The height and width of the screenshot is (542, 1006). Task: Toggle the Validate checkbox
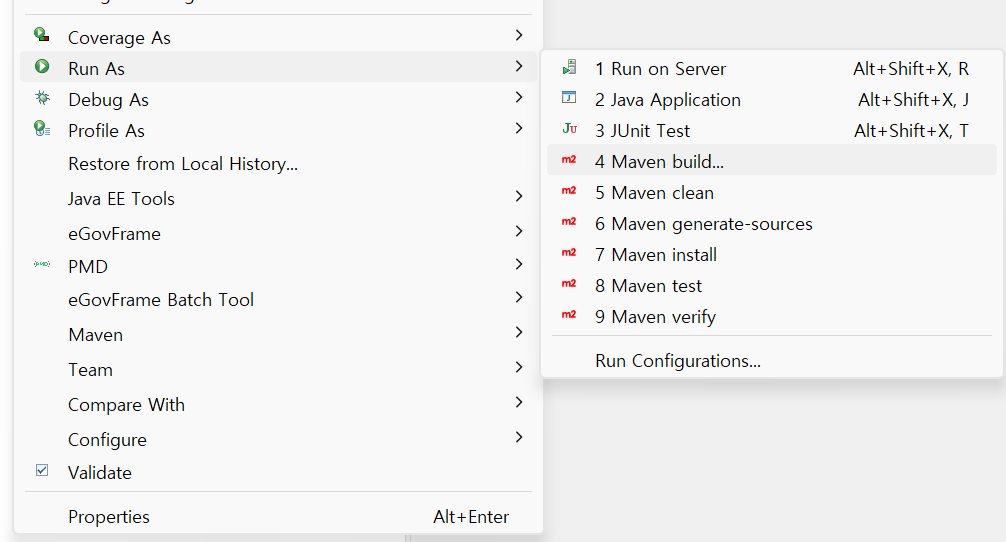(x=42, y=471)
